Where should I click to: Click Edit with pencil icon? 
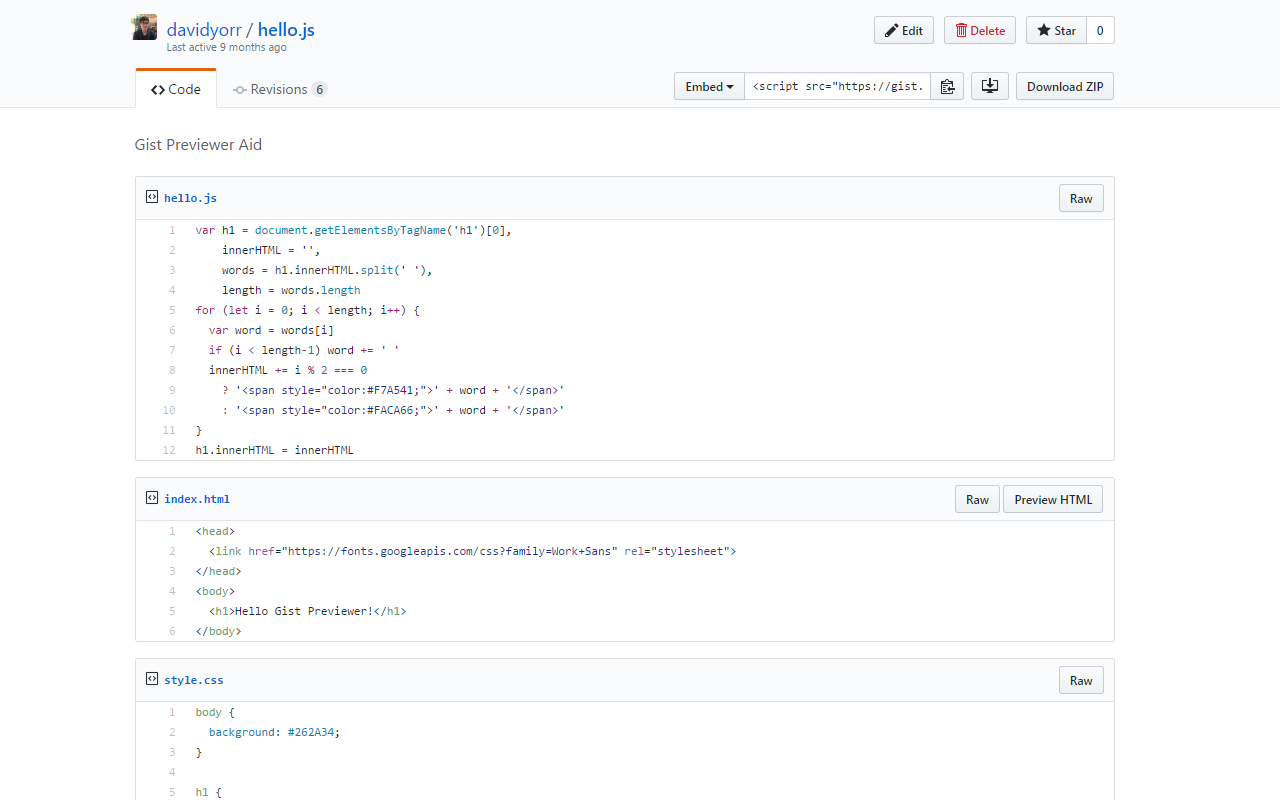(903, 31)
